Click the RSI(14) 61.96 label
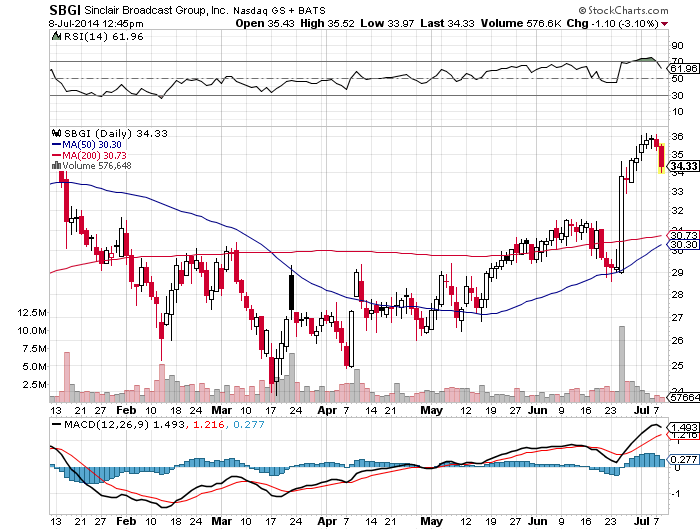The width and height of the screenshot is (700, 530). [104, 37]
